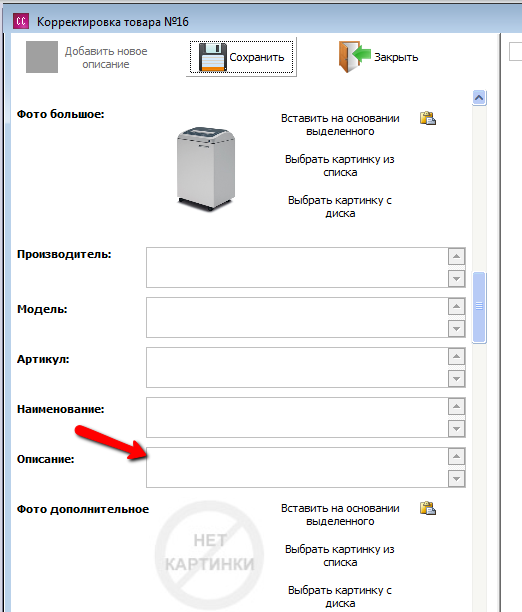The width and height of the screenshot is (522, 612).
Task: Click into the Описание text field
Action: pyautogui.click(x=297, y=468)
